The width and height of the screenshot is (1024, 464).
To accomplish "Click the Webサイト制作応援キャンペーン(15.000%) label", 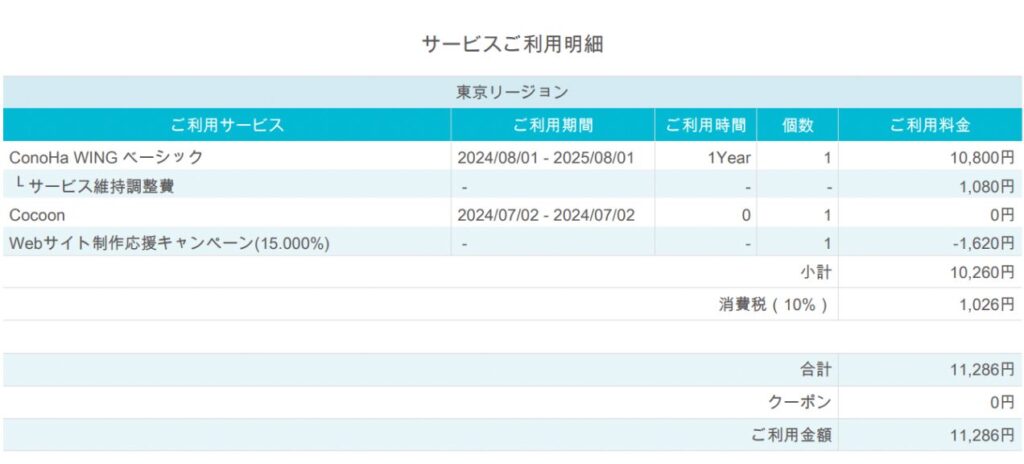I will pos(169,244).
